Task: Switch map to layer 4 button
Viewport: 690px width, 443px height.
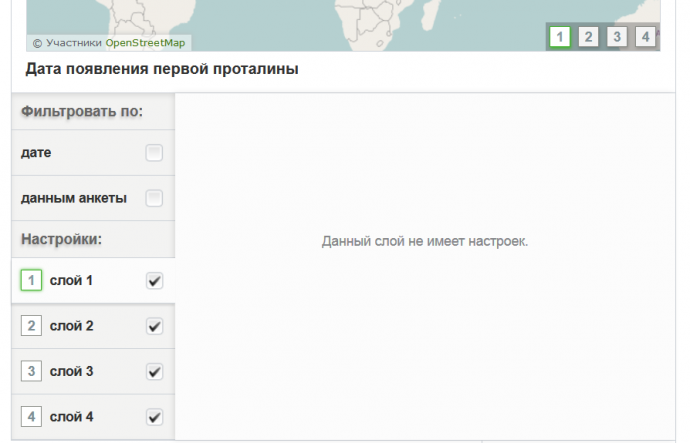Action: point(646,37)
